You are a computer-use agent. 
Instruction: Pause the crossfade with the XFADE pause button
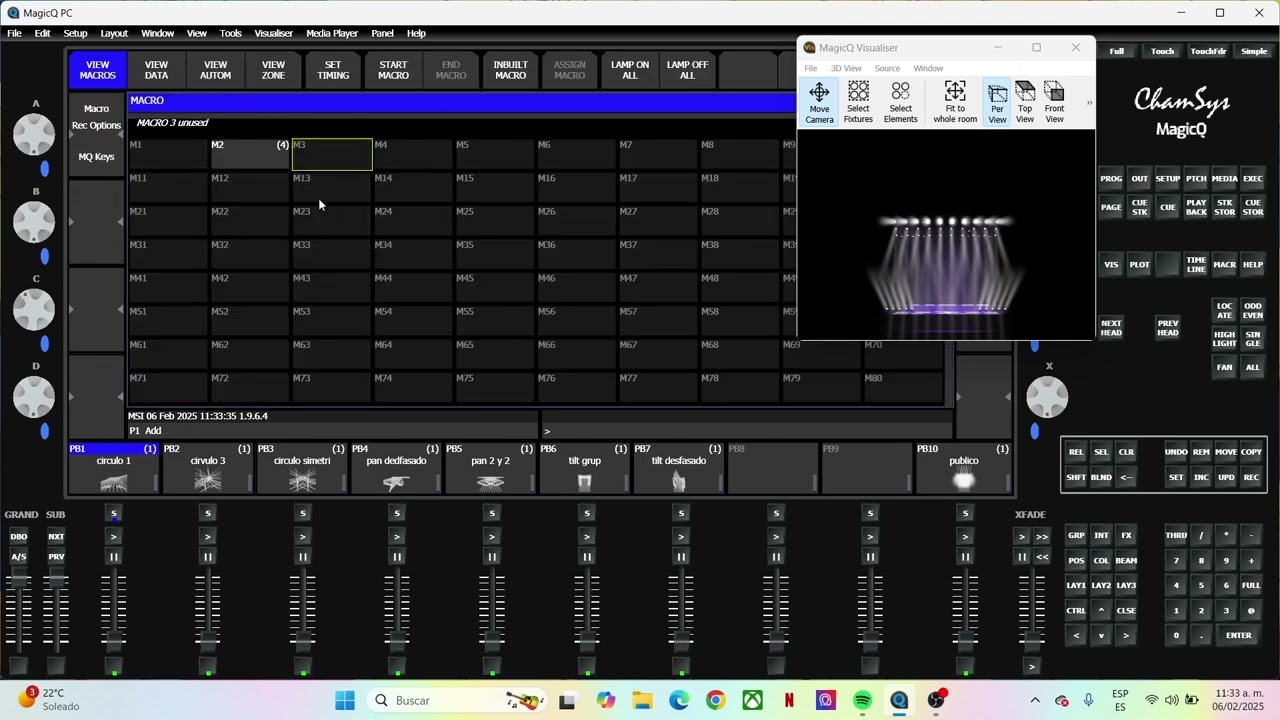click(1022, 557)
